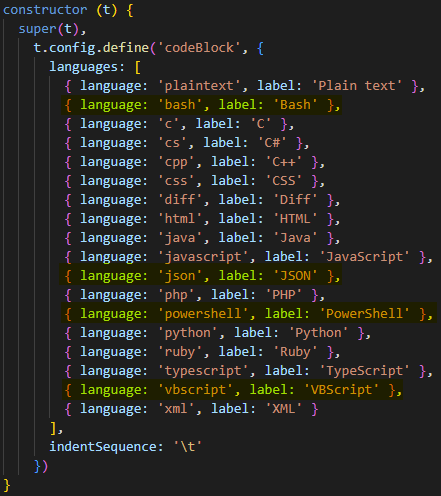Screen dimensions: 441x496
Task: Click the 'JavaScript' label string
Action: click(365, 257)
